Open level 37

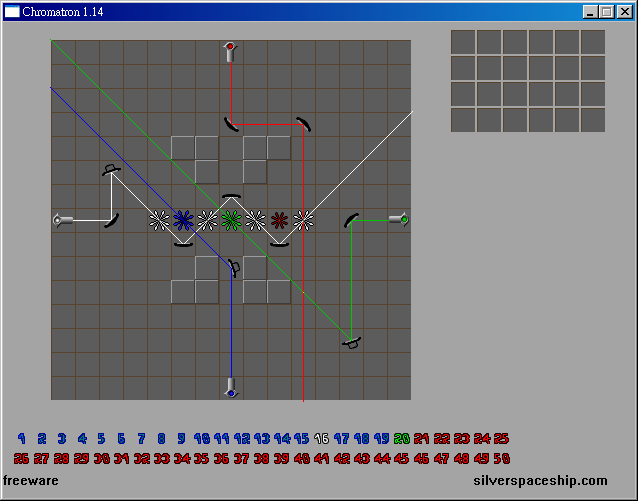tap(241, 459)
